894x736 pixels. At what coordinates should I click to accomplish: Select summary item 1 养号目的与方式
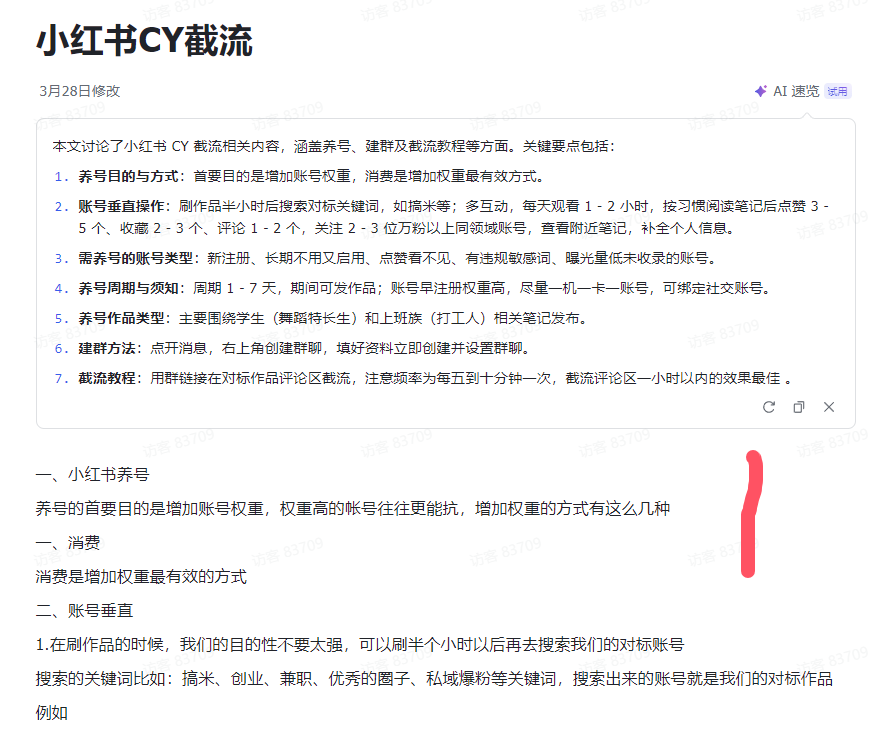click(131, 177)
